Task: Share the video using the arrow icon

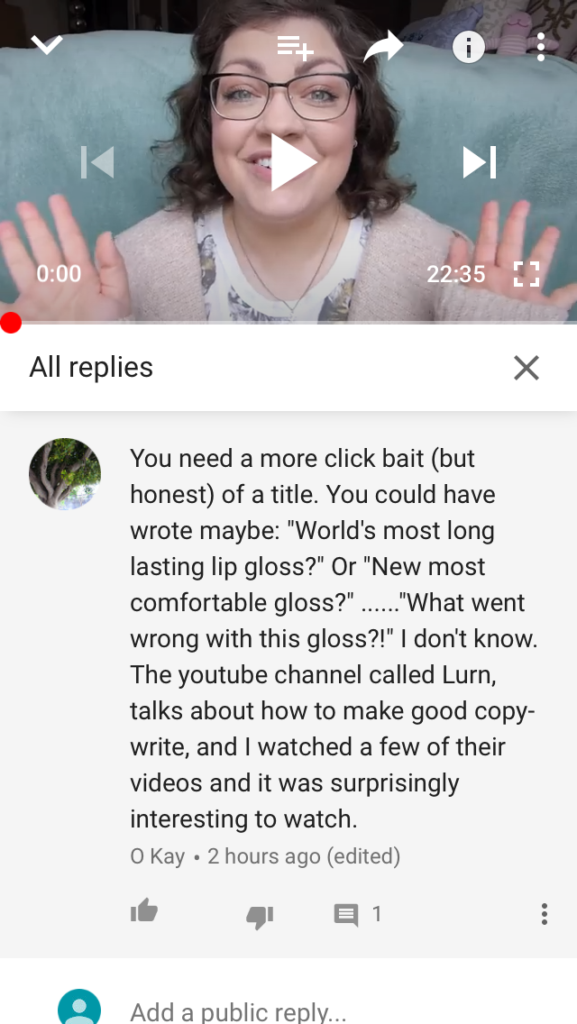Action: [x=383, y=47]
